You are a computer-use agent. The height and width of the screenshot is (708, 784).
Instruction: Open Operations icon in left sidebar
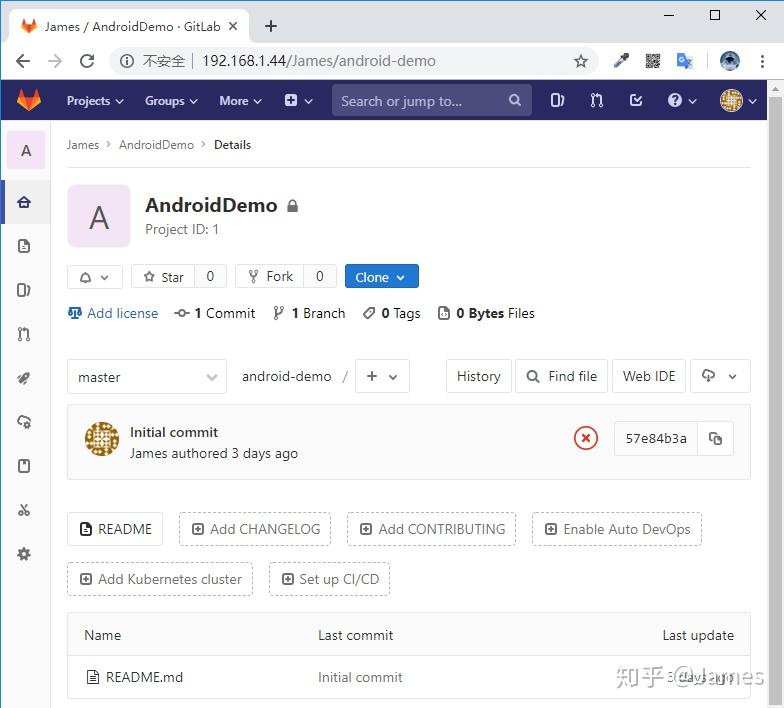(24, 422)
